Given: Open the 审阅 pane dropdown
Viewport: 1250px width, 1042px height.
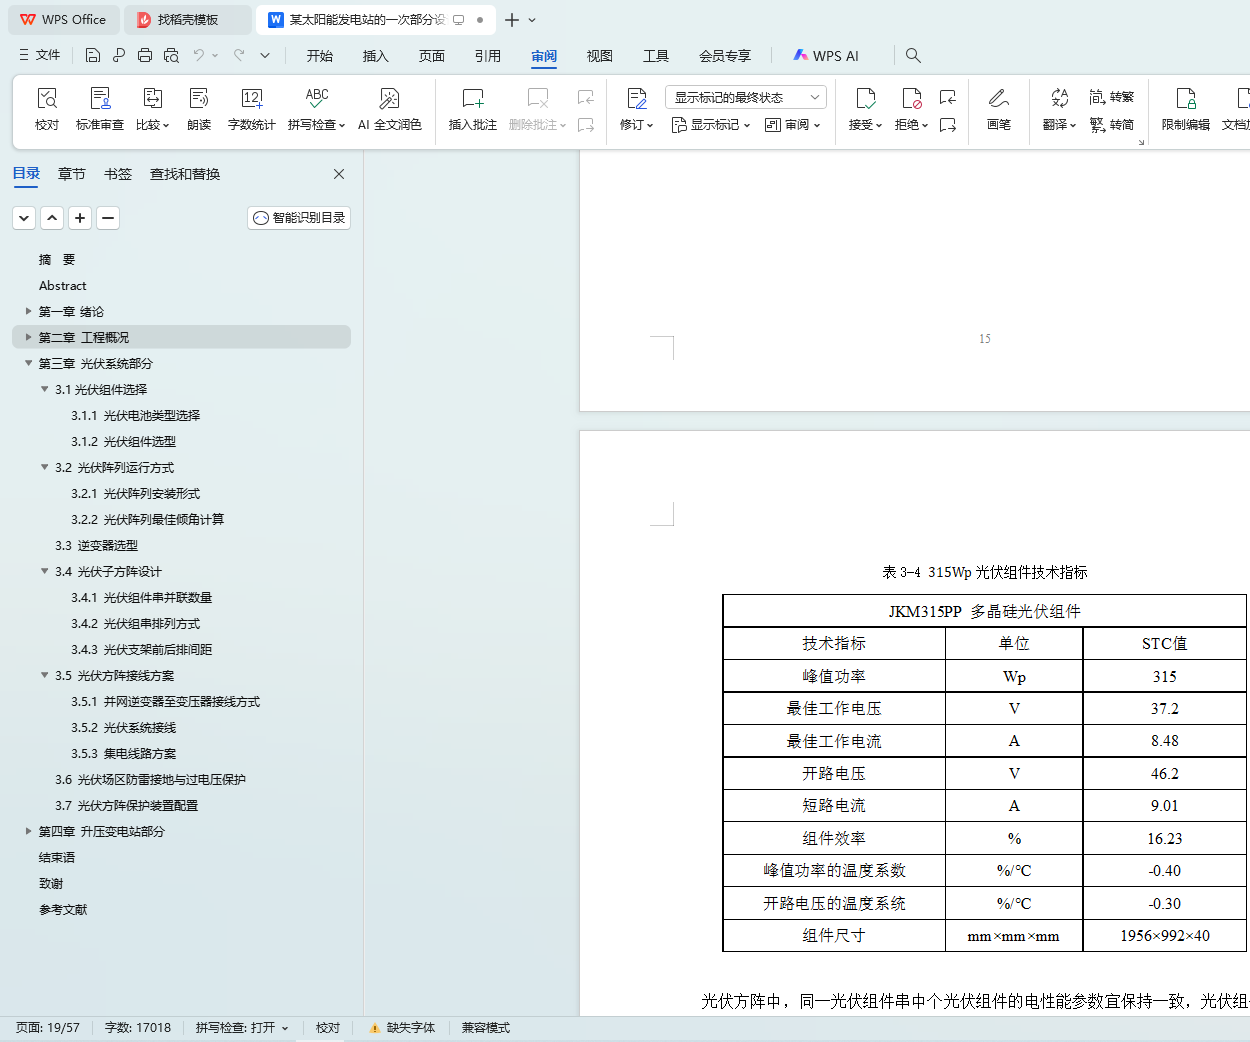Looking at the screenshot, I should point(792,125).
